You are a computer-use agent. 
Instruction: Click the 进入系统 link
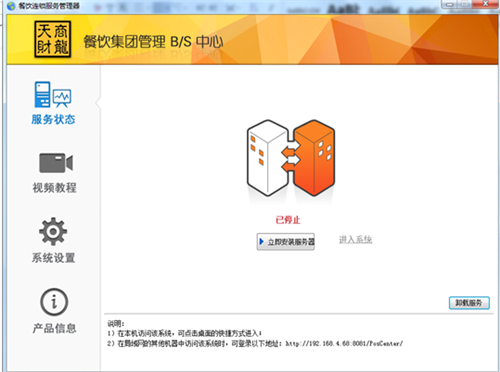355,239
